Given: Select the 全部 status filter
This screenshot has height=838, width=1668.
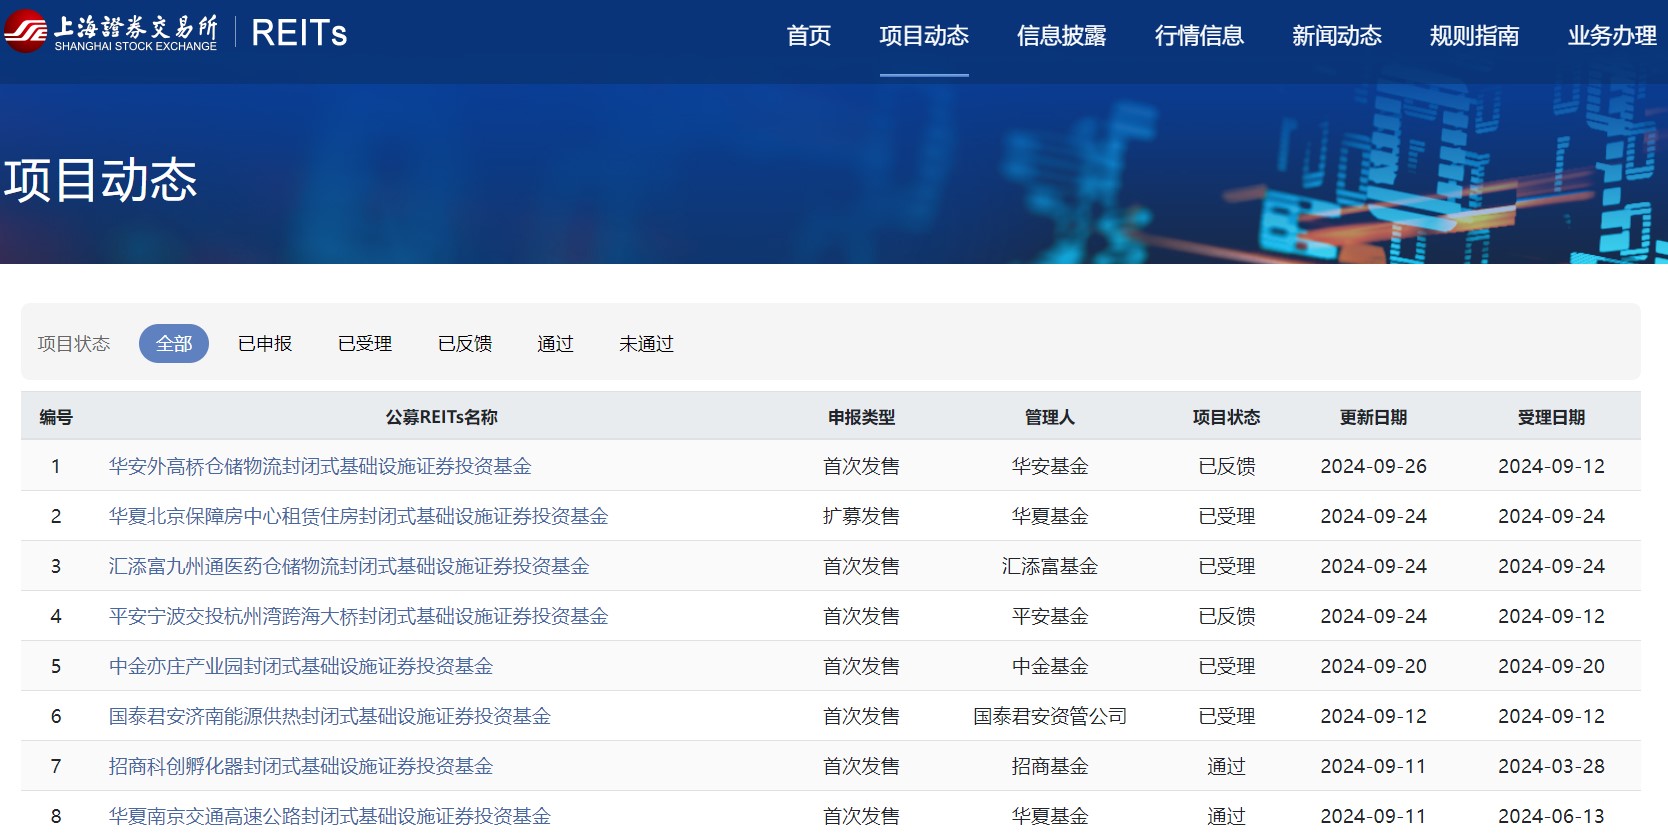Looking at the screenshot, I should pyautogui.click(x=174, y=344).
